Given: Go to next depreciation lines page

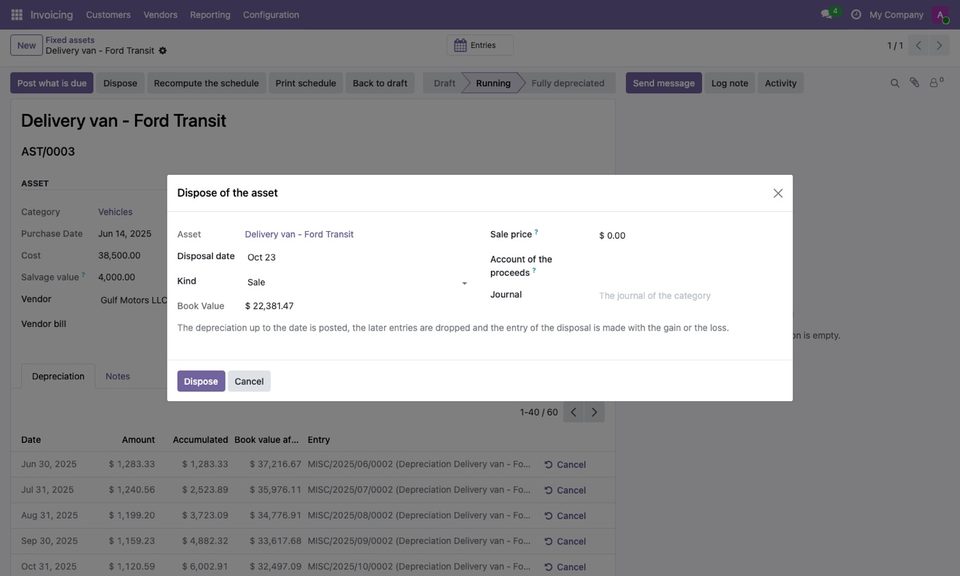Looking at the screenshot, I should pos(594,412).
